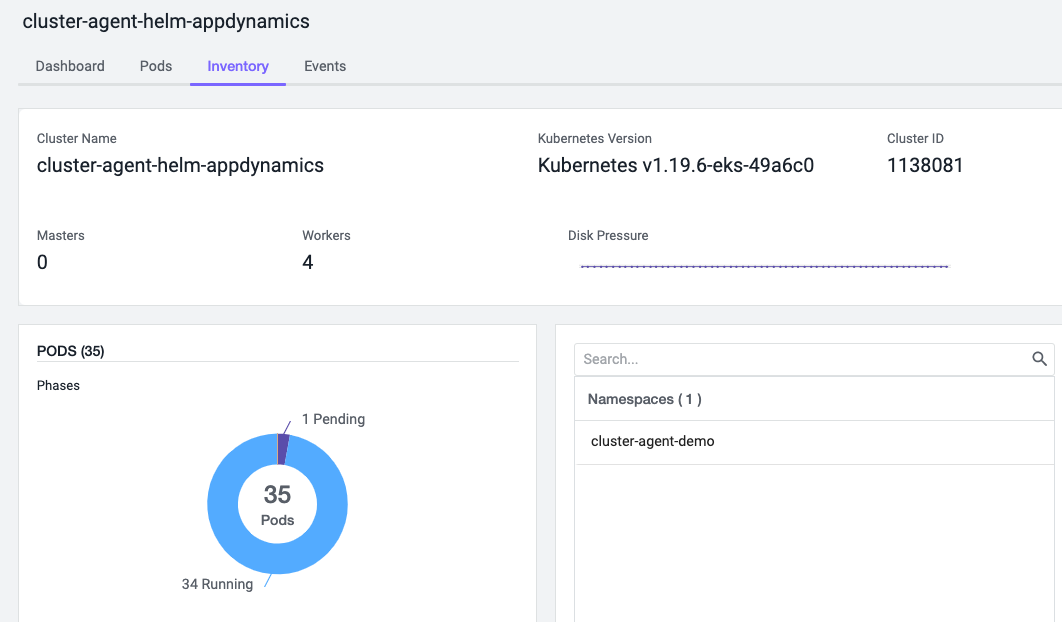This screenshot has height=622, width=1062.
Task: Click the Workers label
Action: 326,235
